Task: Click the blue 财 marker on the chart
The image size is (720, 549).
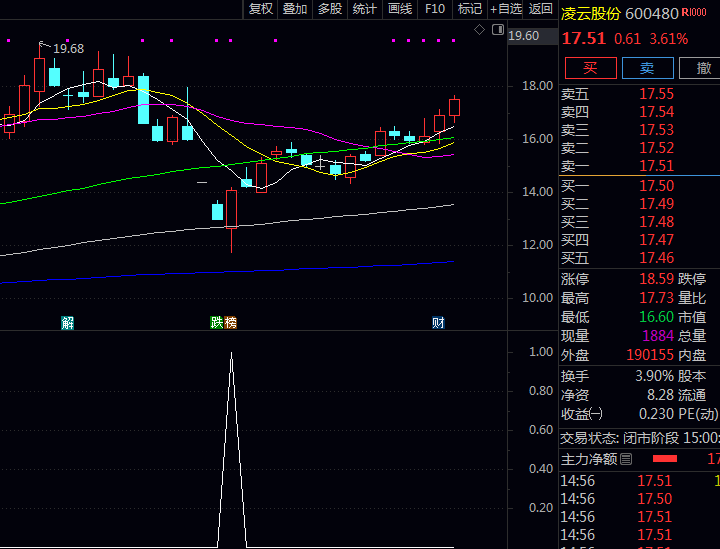Action: tap(438, 323)
